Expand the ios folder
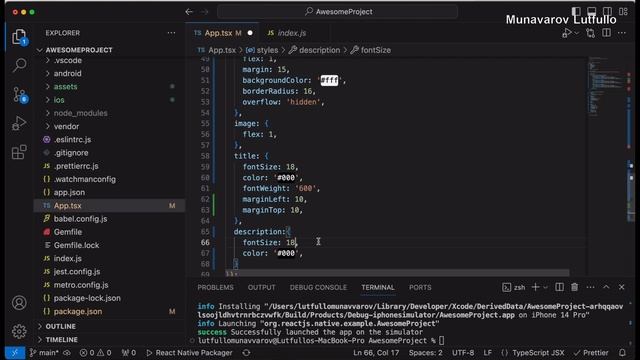 point(109,100)
